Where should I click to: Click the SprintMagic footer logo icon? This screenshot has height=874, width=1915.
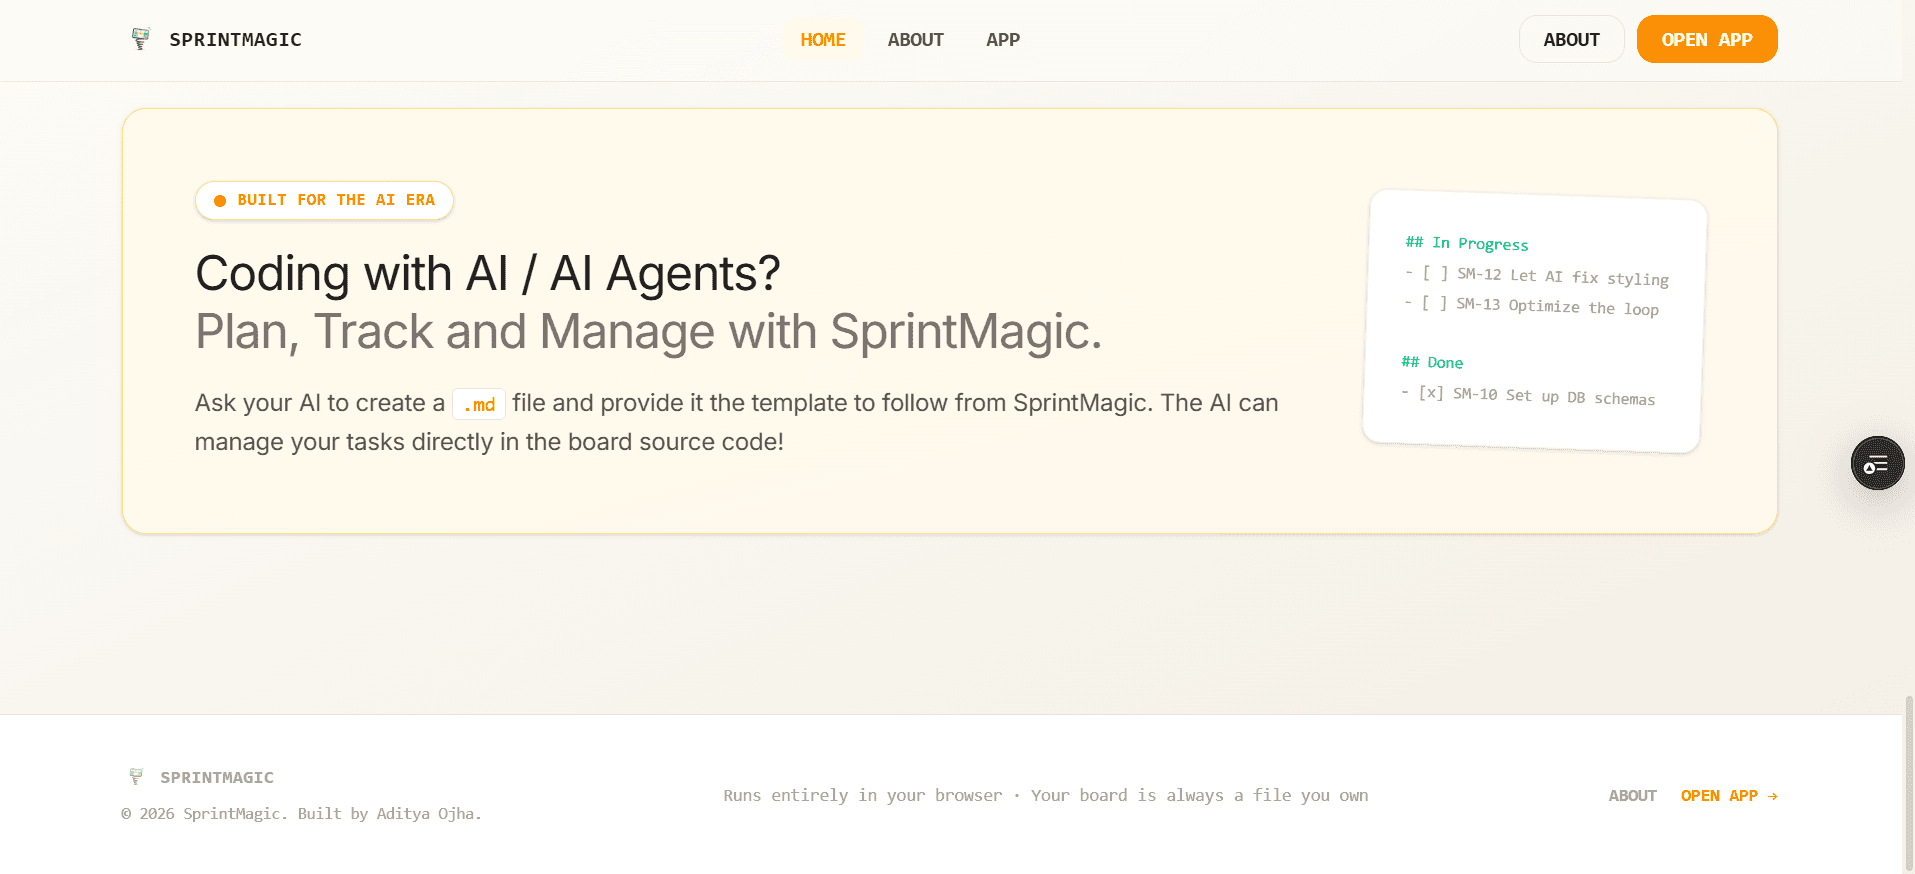(x=136, y=777)
